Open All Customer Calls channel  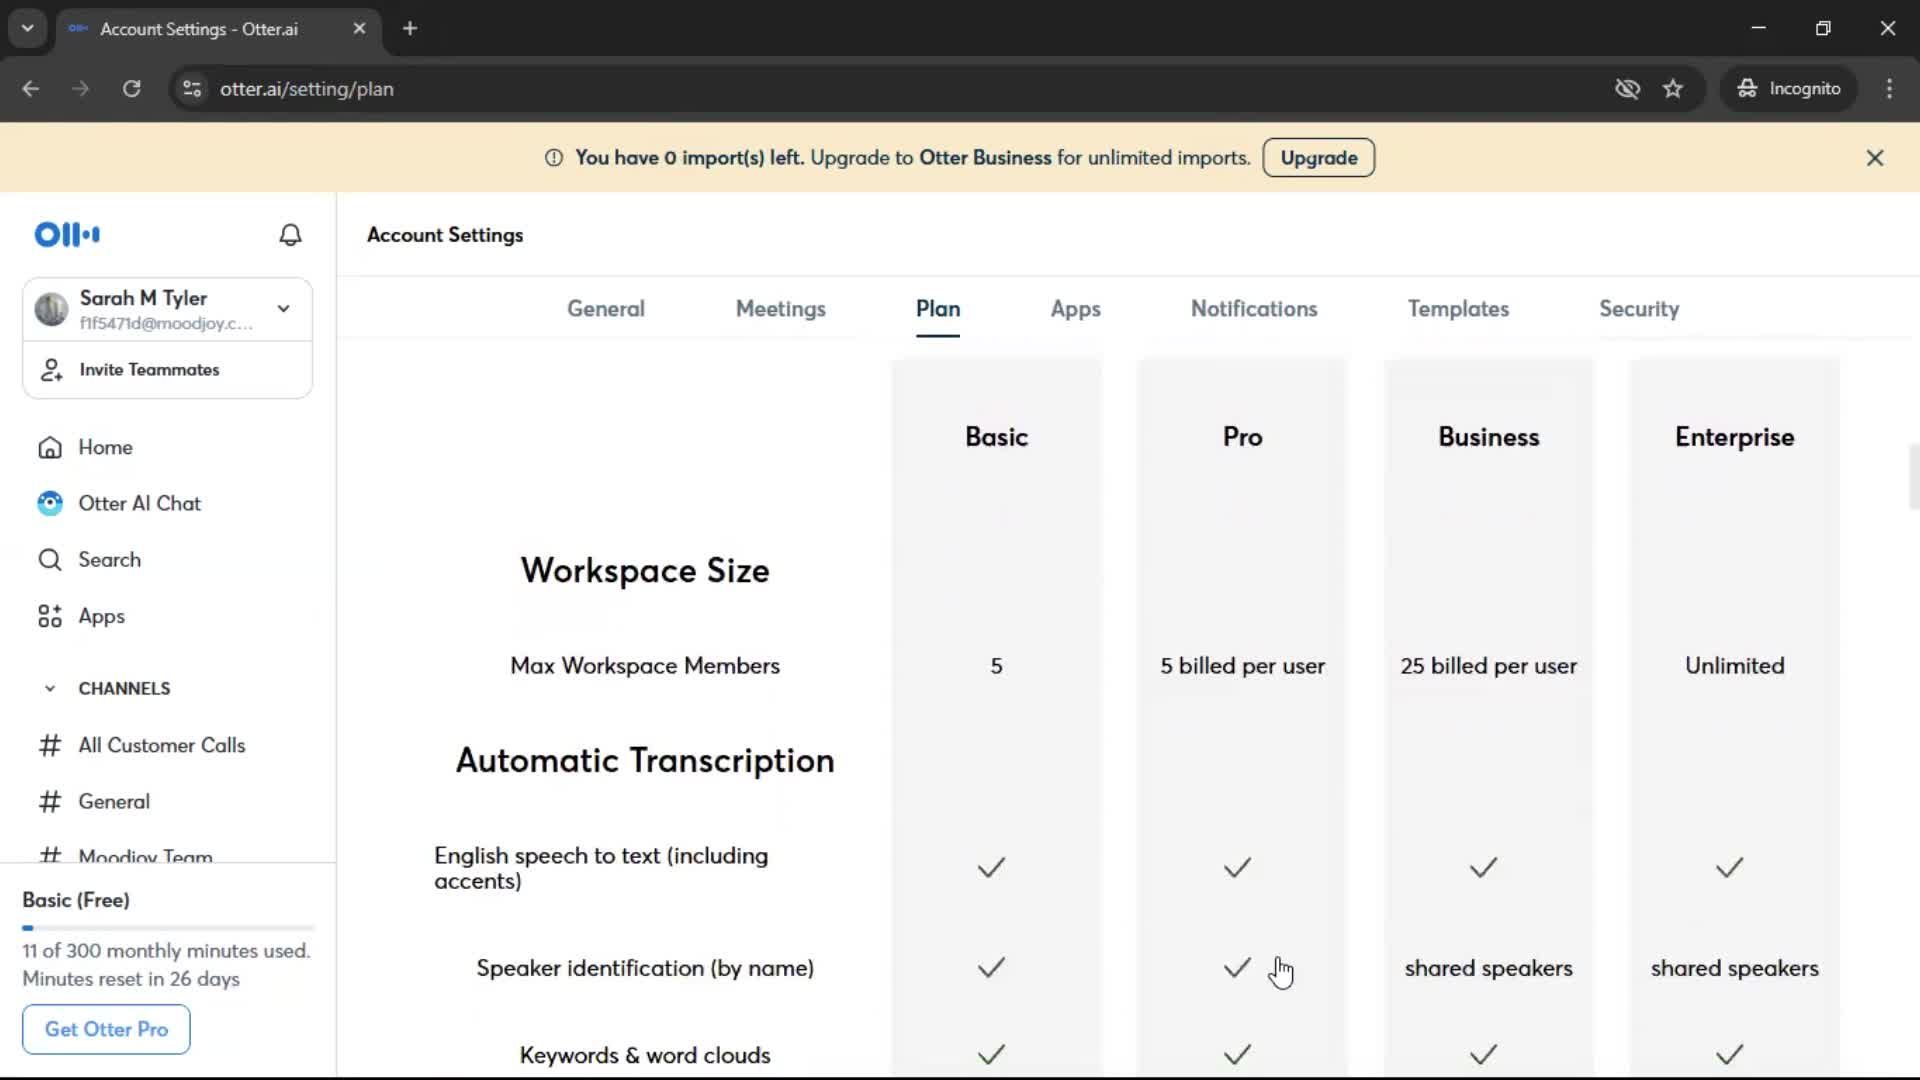point(141,745)
